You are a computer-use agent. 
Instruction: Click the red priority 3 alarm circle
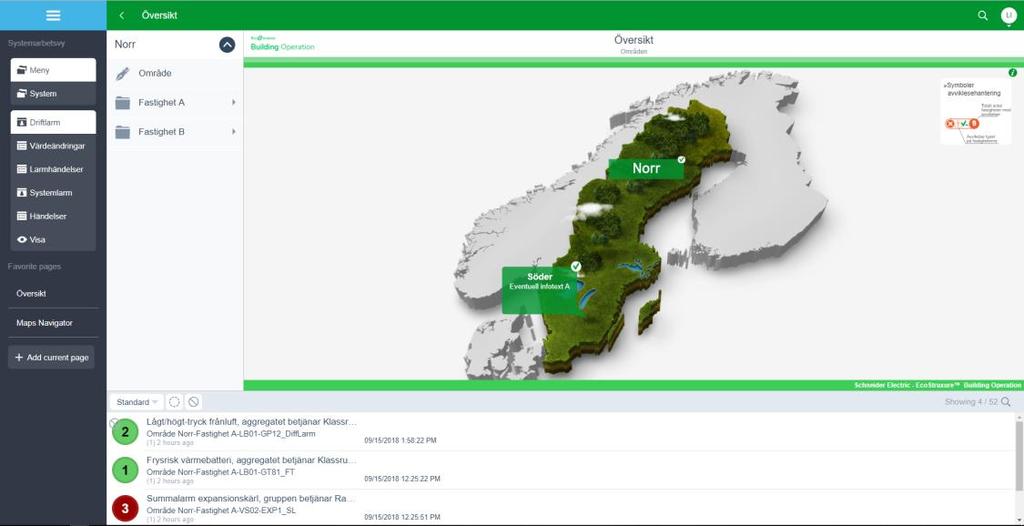click(x=125, y=508)
